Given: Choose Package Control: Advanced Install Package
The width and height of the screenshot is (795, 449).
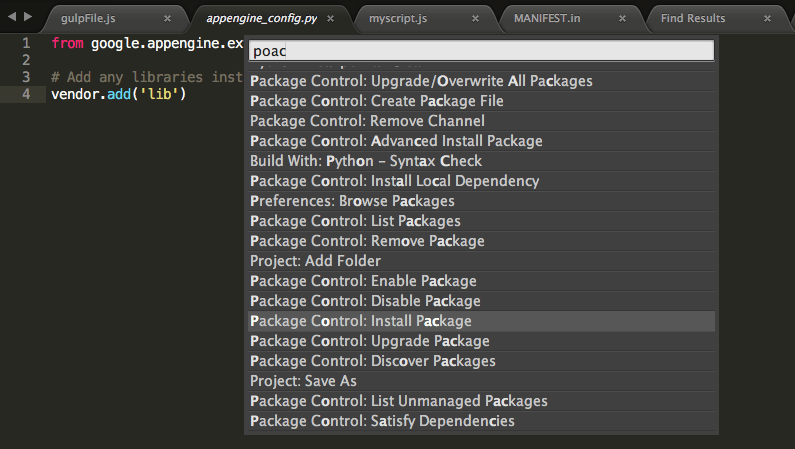Looking at the screenshot, I should click(481, 141).
